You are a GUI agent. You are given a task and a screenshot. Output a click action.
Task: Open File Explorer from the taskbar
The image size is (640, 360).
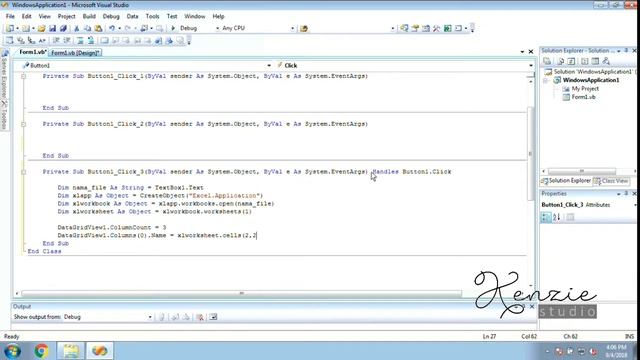(x=71, y=351)
